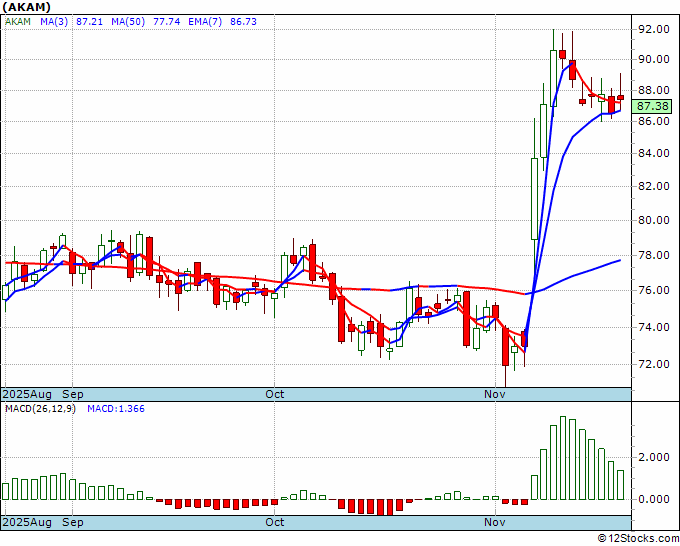Viewport: 680px width, 546px height.
Task: Click the Oct label on price chart axis
Action: [x=275, y=394]
